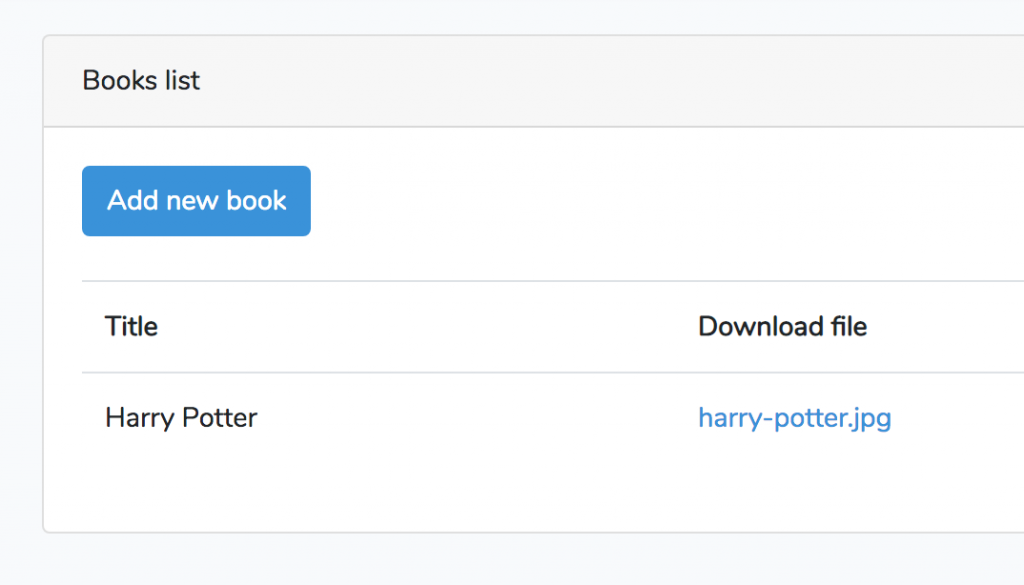Sort files by clicking Download file heading
This screenshot has width=1024, height=585.
[x=782, y=327]
